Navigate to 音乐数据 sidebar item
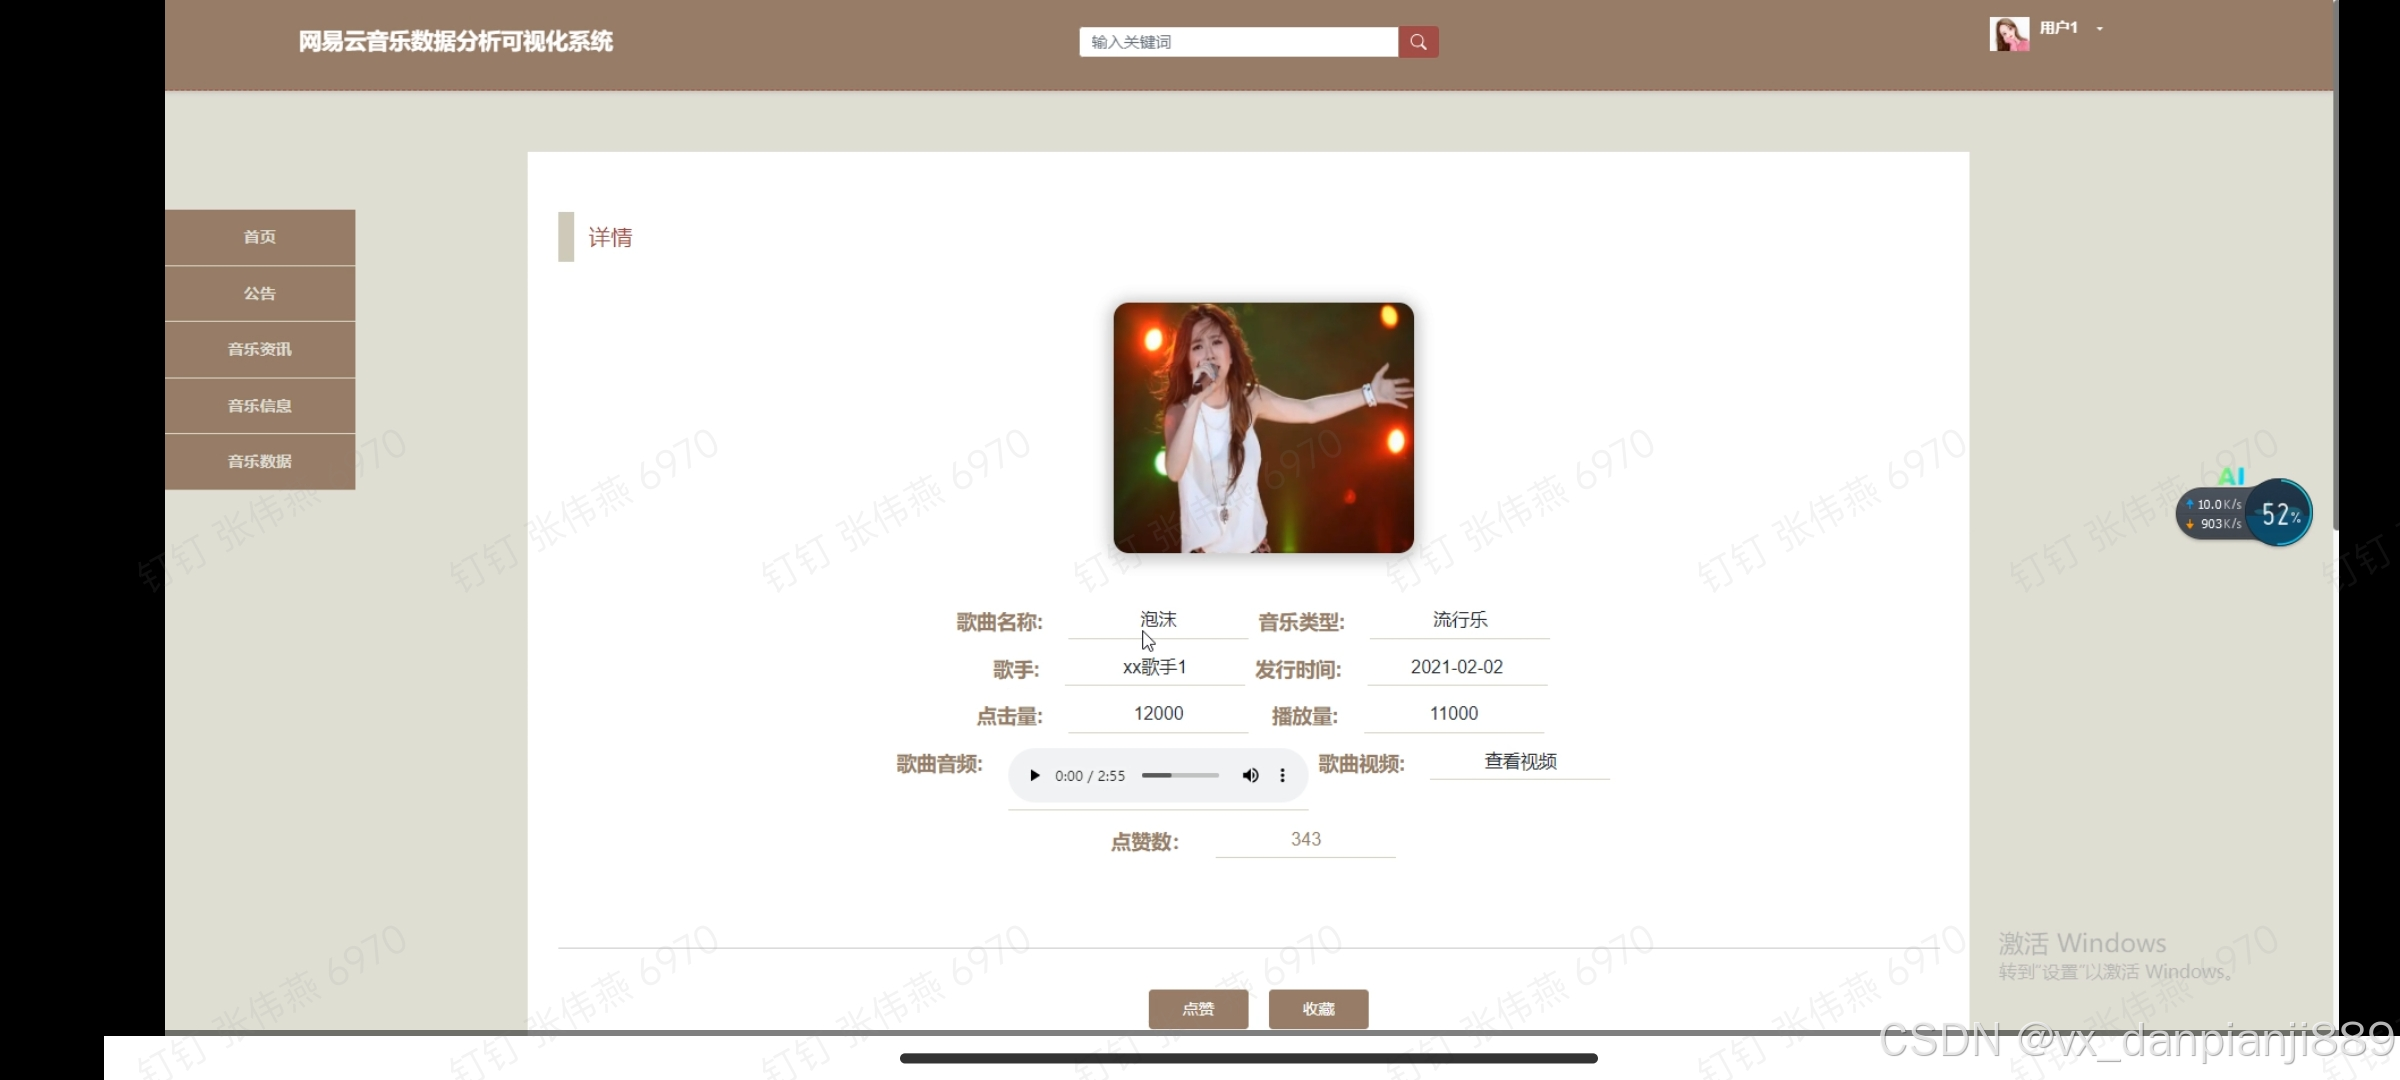2400x1080 pixels. click(260, 462)
